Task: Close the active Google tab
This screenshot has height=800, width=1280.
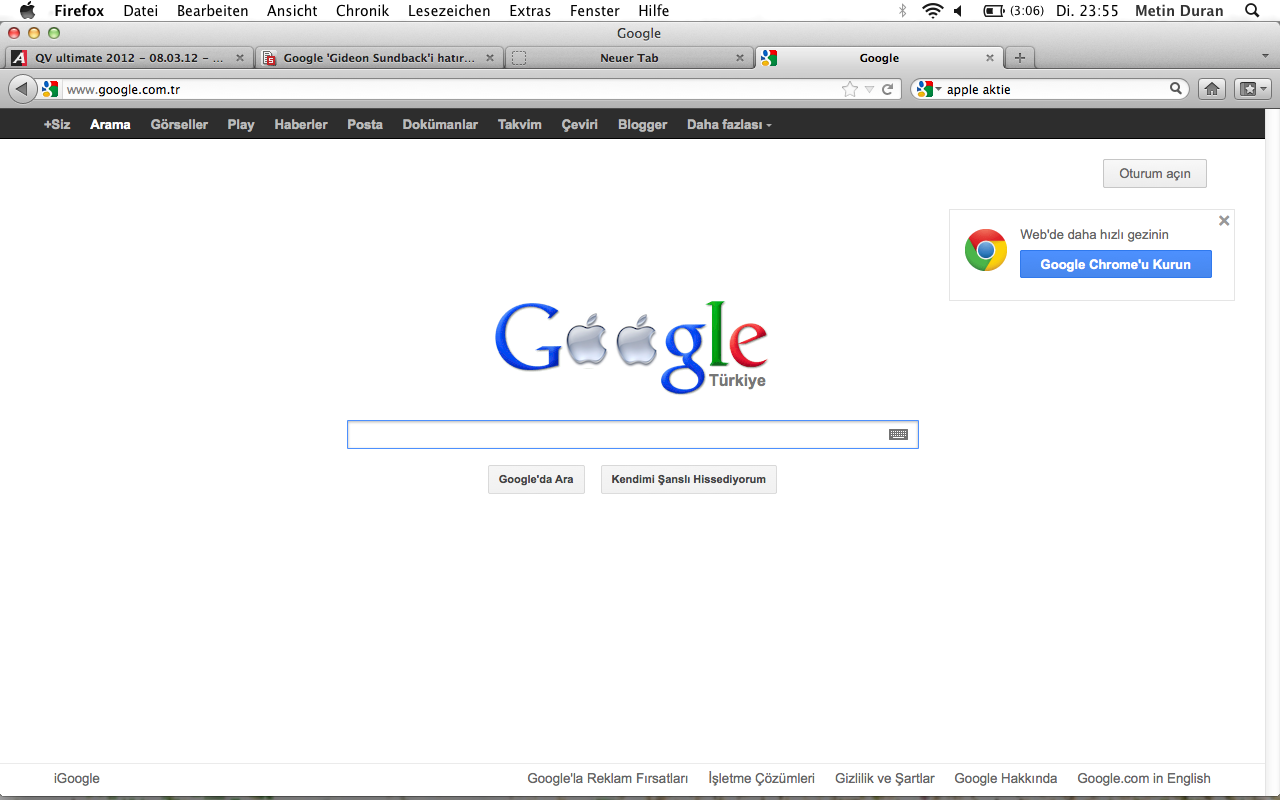Action: [x=990, y=58]
